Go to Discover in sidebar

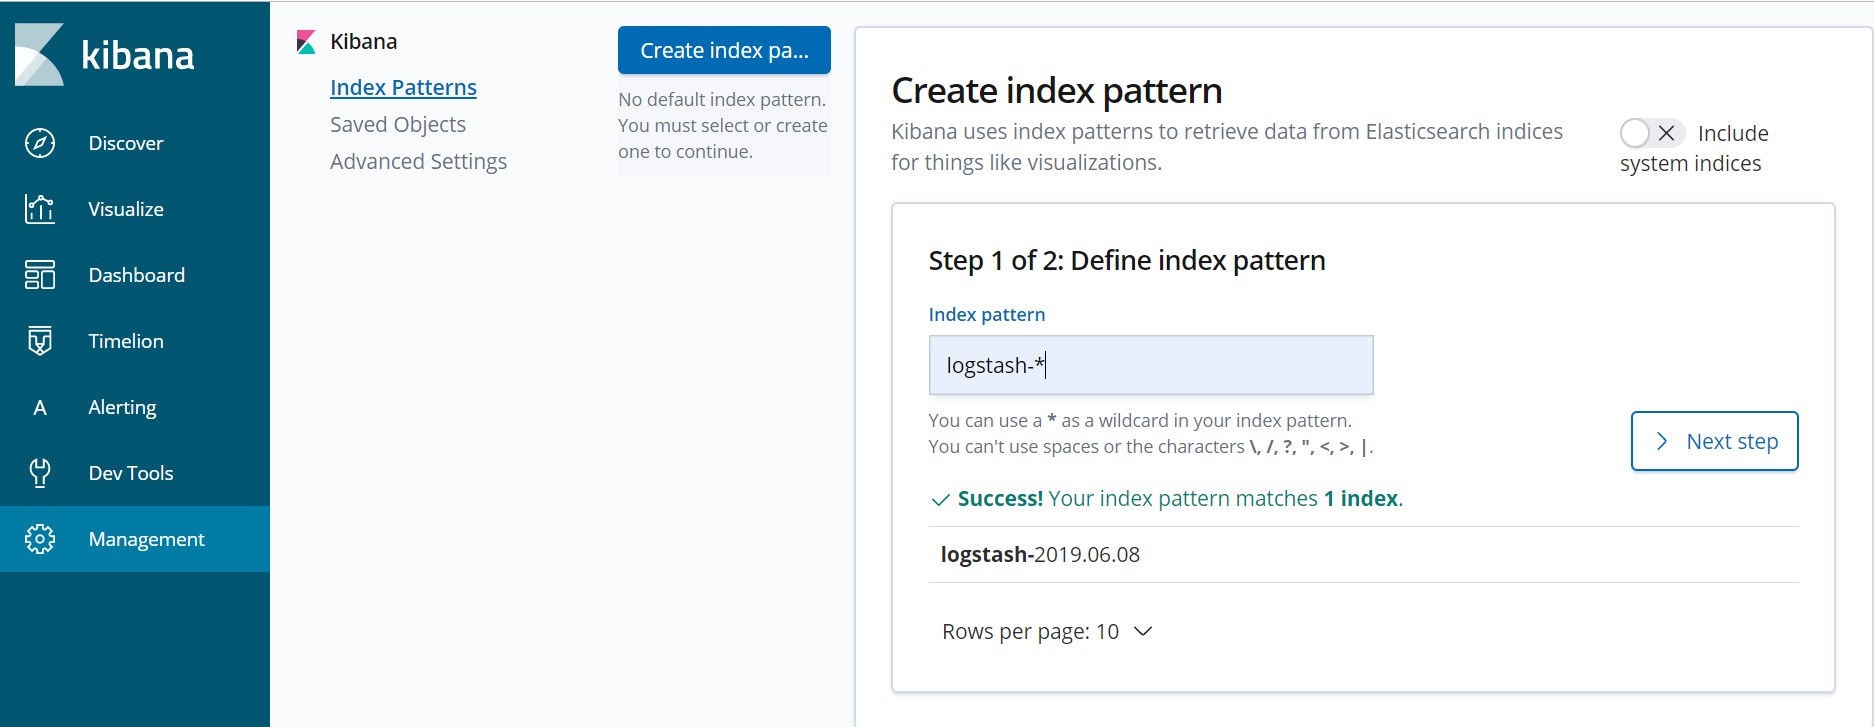pos(135,143)
